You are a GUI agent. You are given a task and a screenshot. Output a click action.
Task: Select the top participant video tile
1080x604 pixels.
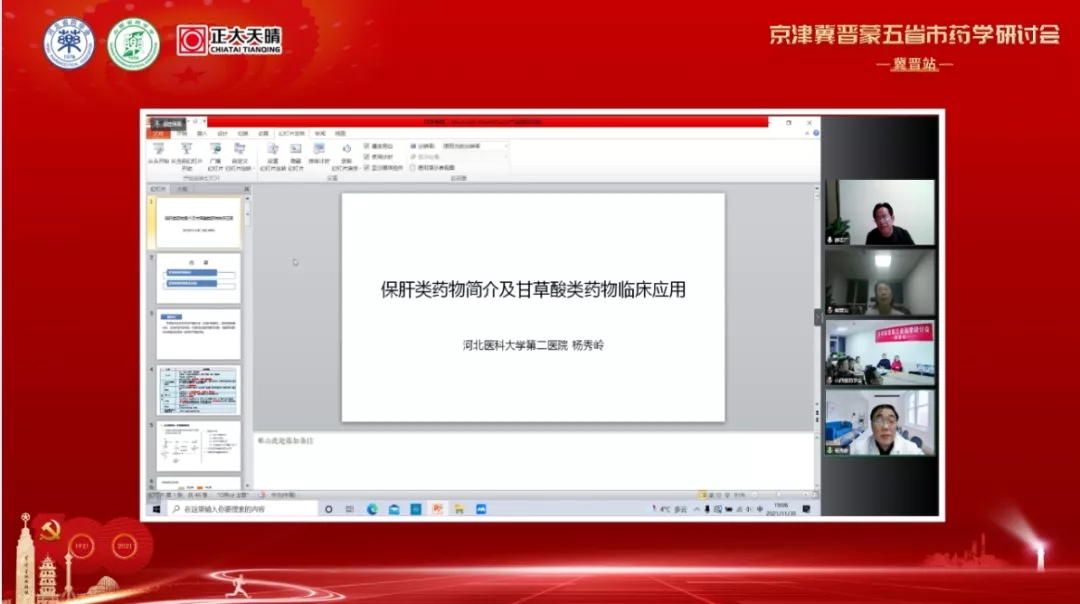pos(880,213)
